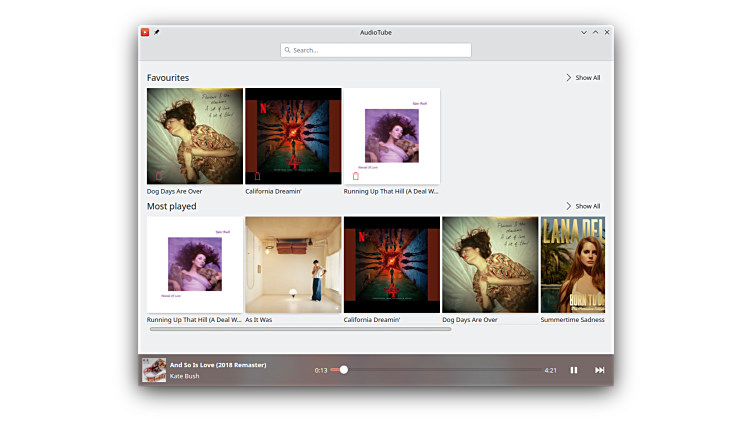Click the pin window icon in title bar

pyautogui.click(x=157, y=32)
